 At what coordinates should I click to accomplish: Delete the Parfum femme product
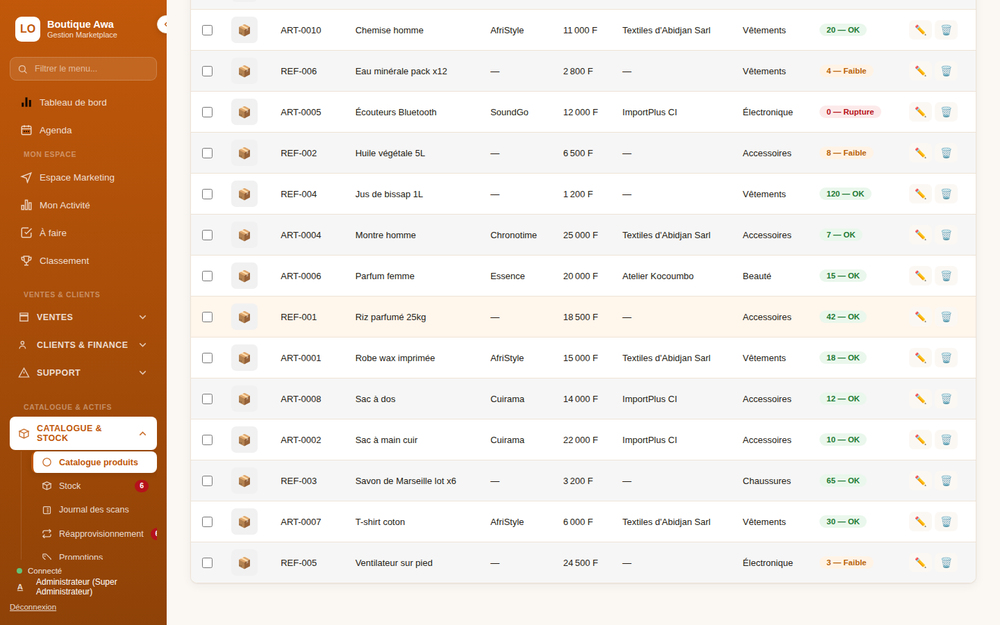[x=946, y=276]
